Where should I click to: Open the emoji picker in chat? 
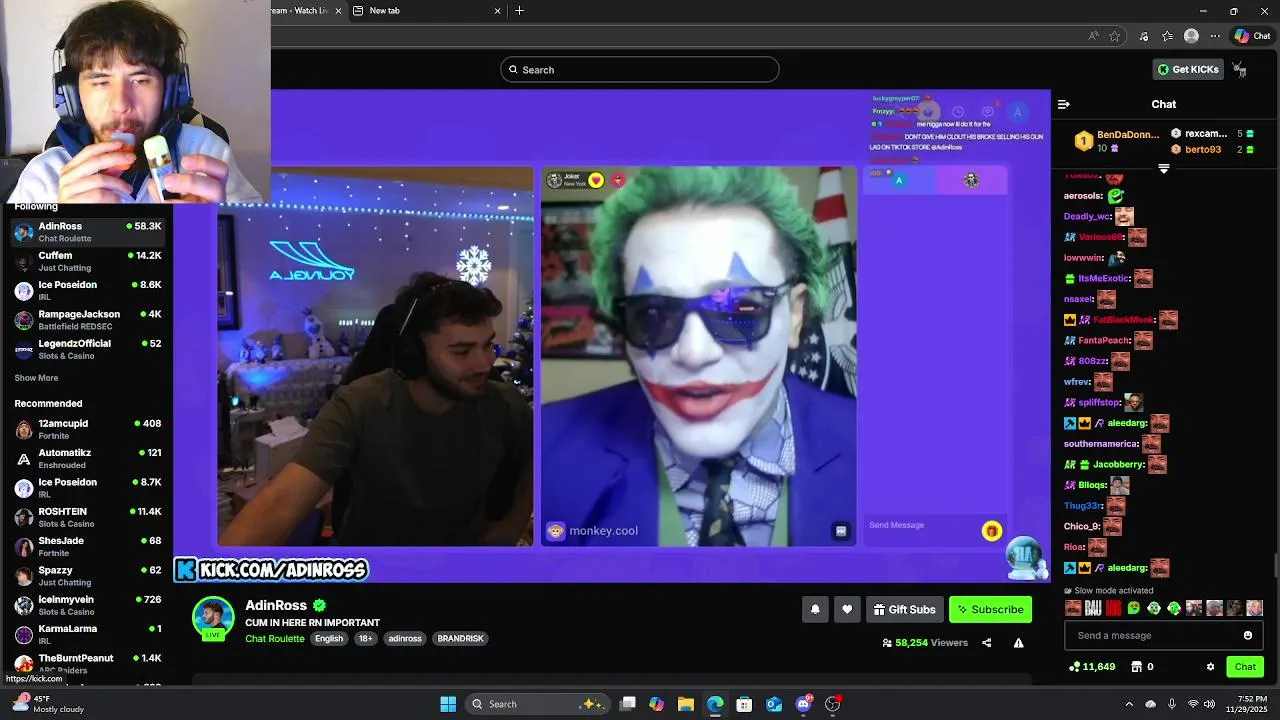point(1248,635)
